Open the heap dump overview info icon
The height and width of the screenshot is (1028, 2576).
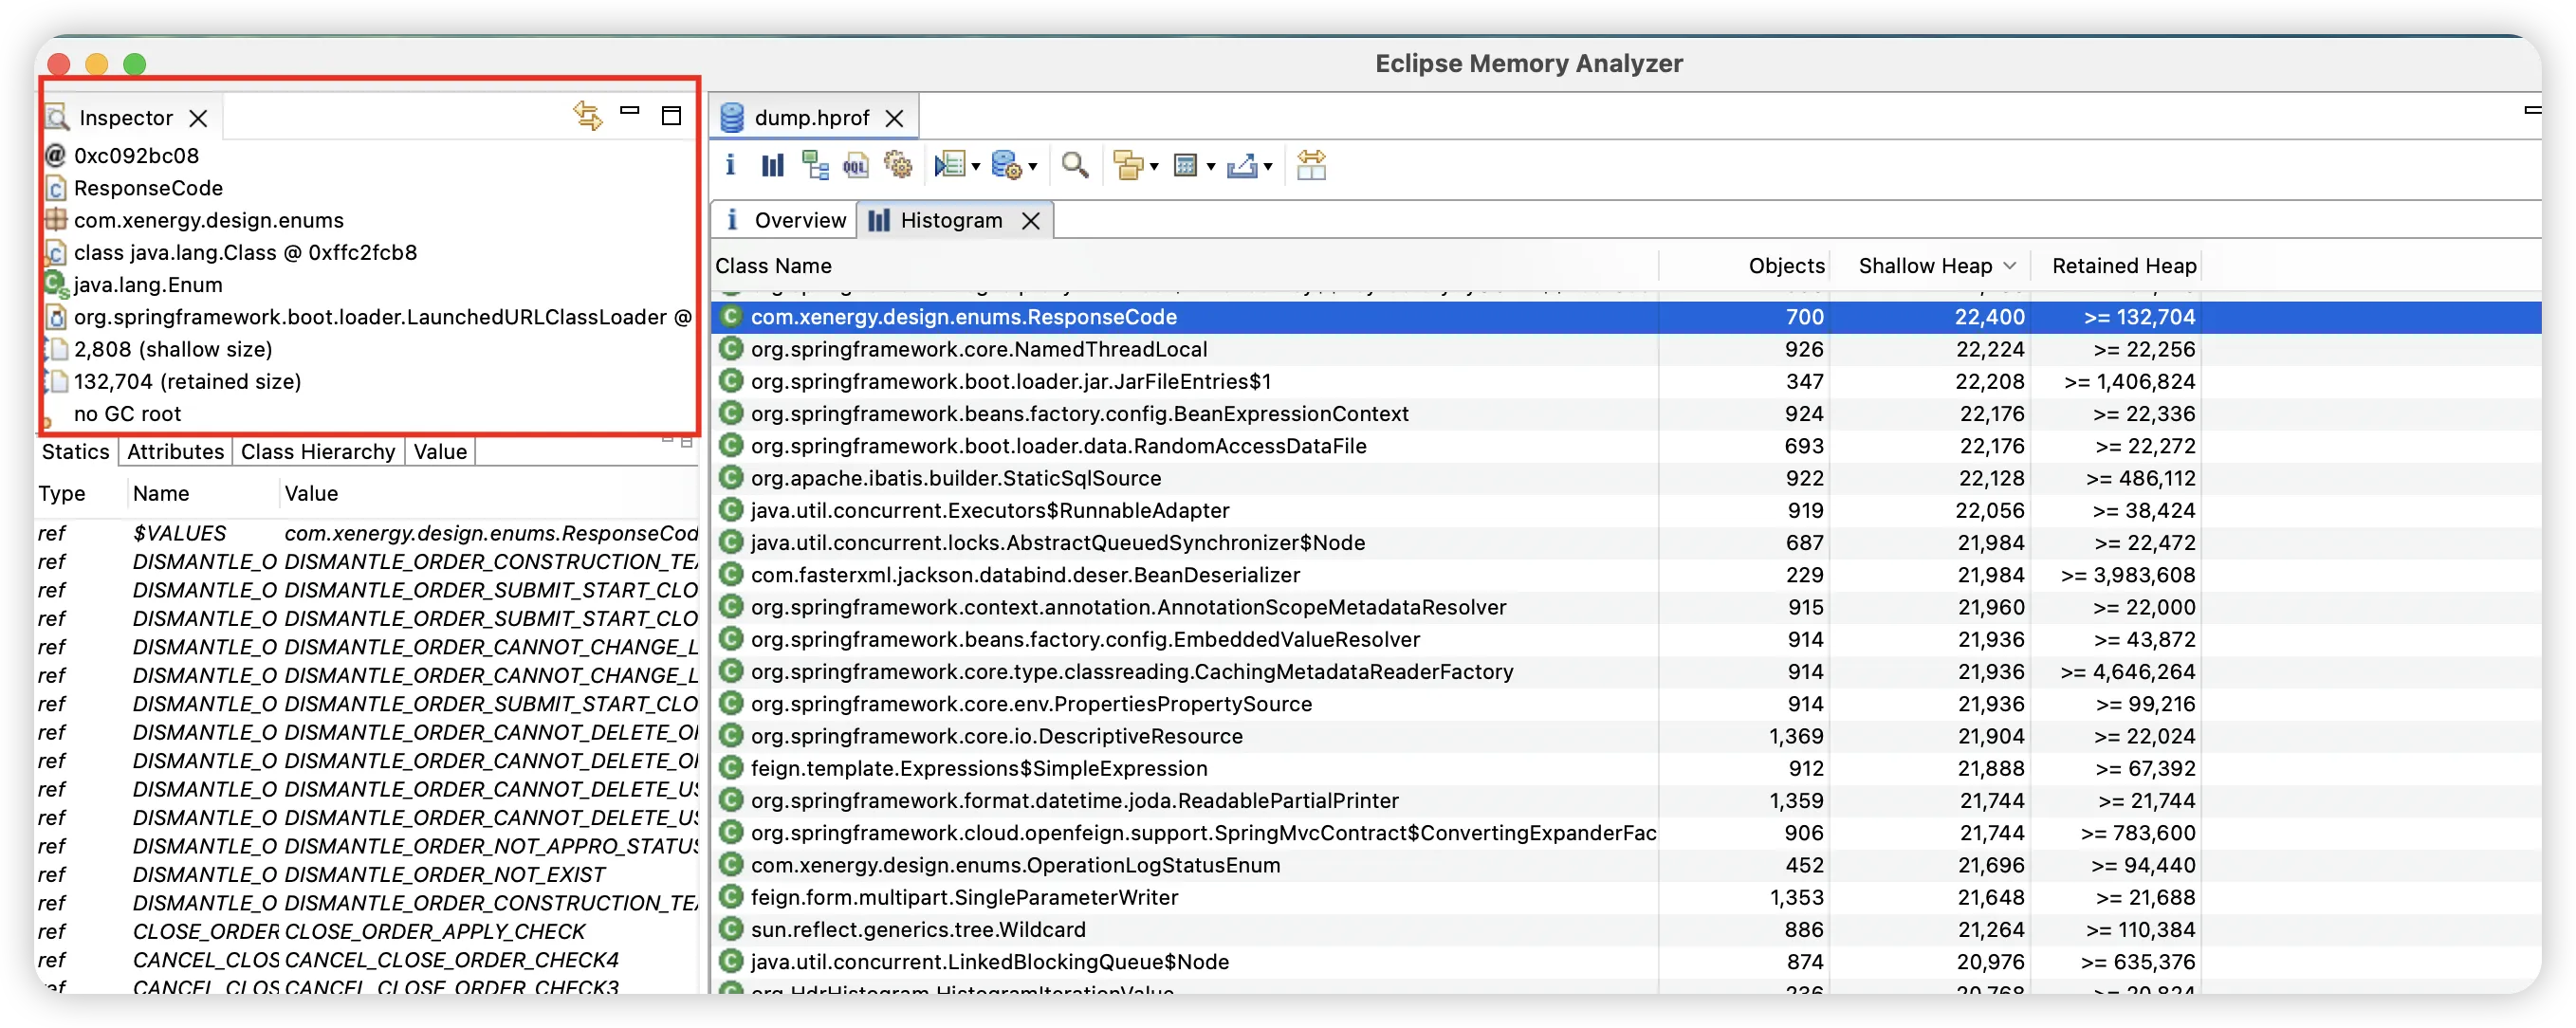(730, 165)
